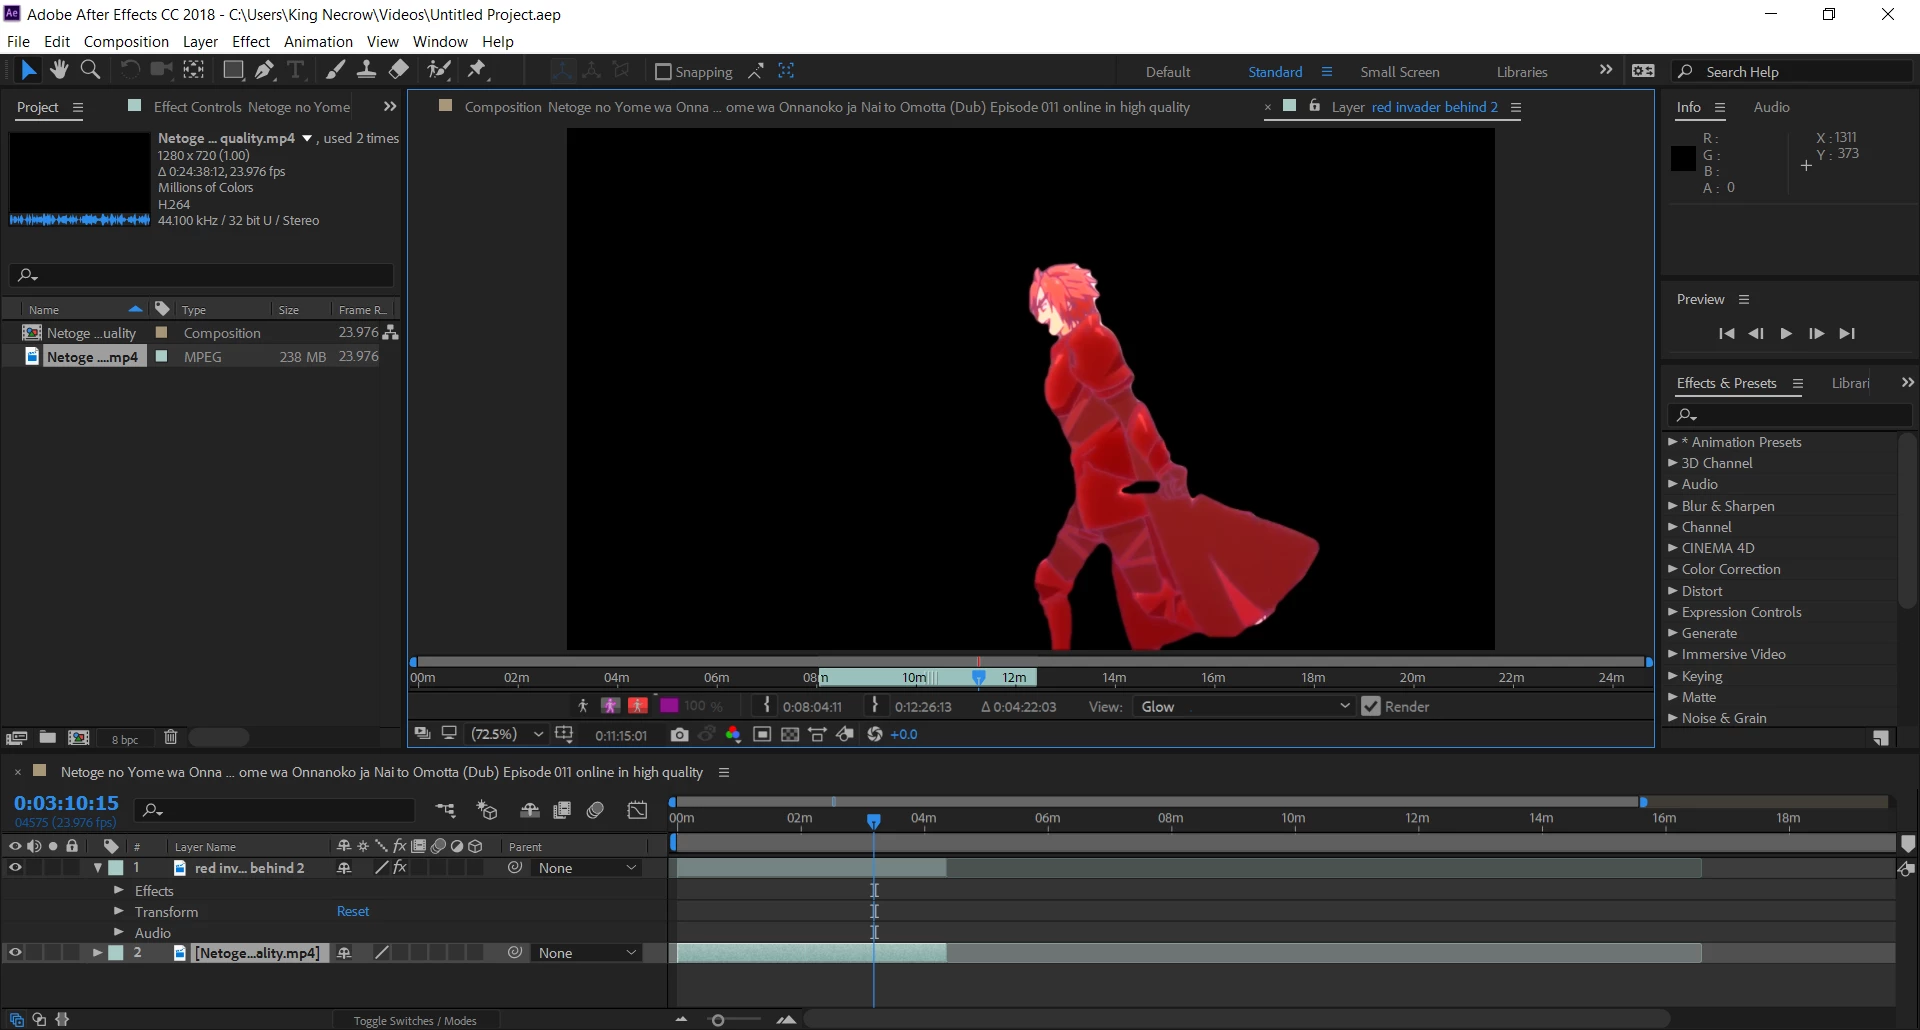The image size is (1920, 1030).
Task: Switch to the Audio panel tab
Action: pyautogui.click(x=1771, y=107)
